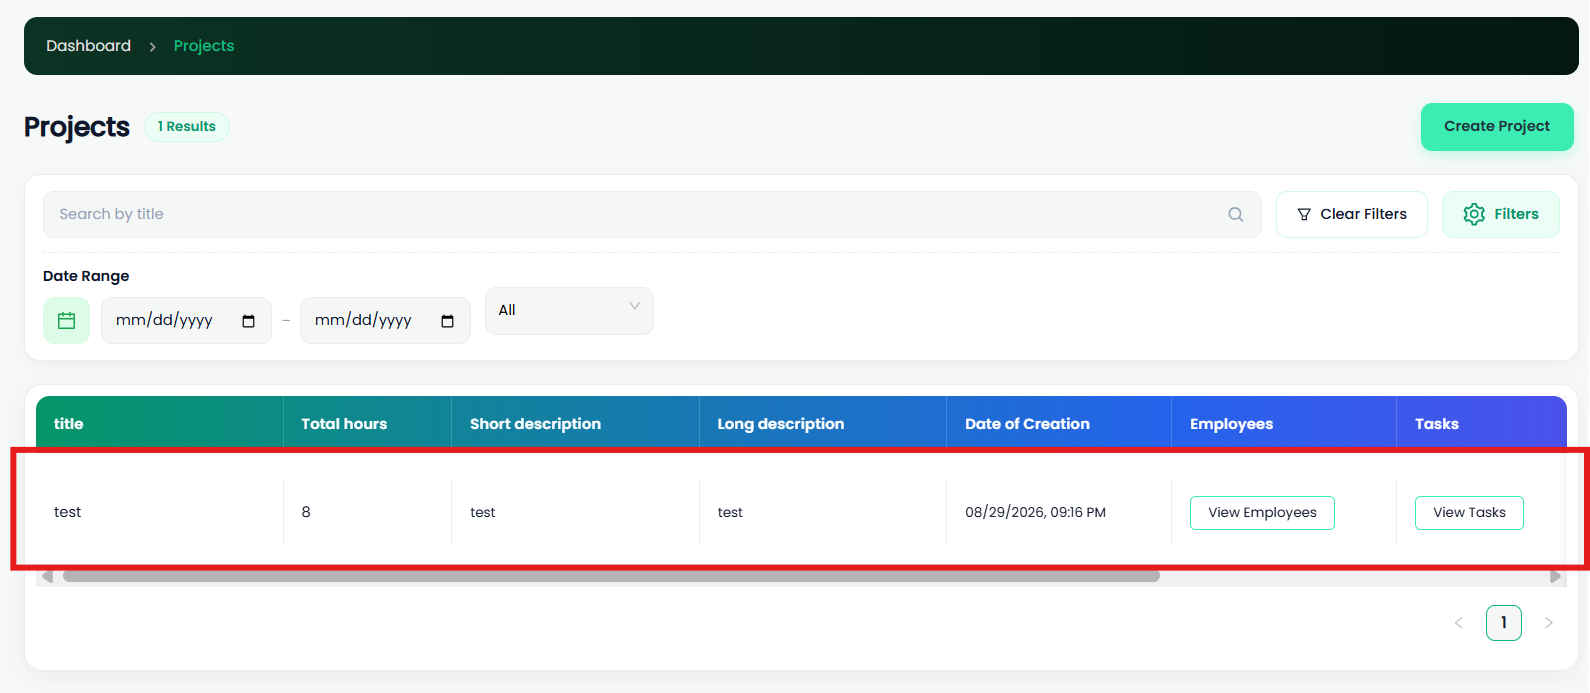Click the creation date 08/29/2026, 09:16 PM
This screenshot has height=693, width=1590.
coord(1035,513)
